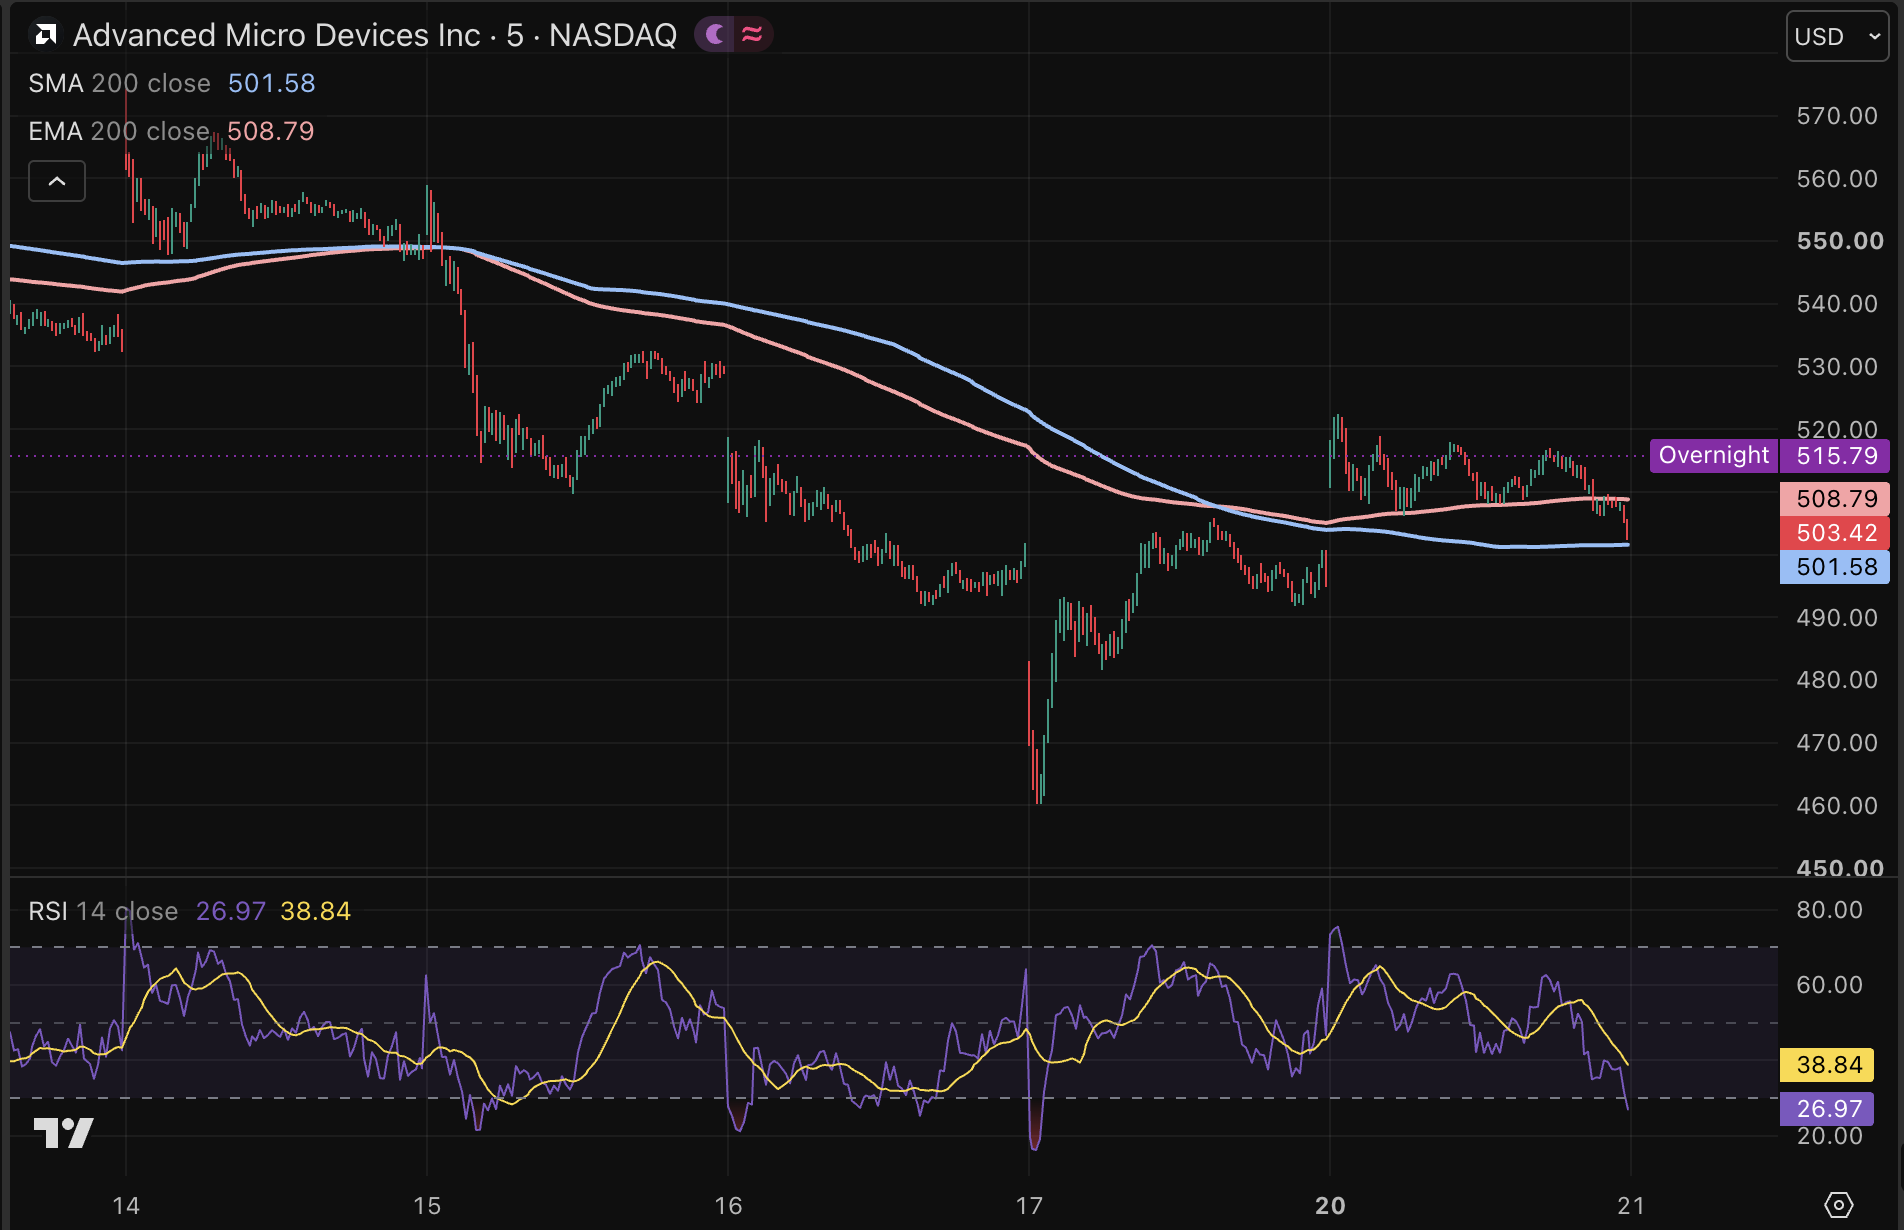
Task: Click the TradingView logo
Action: (63, 1132)
